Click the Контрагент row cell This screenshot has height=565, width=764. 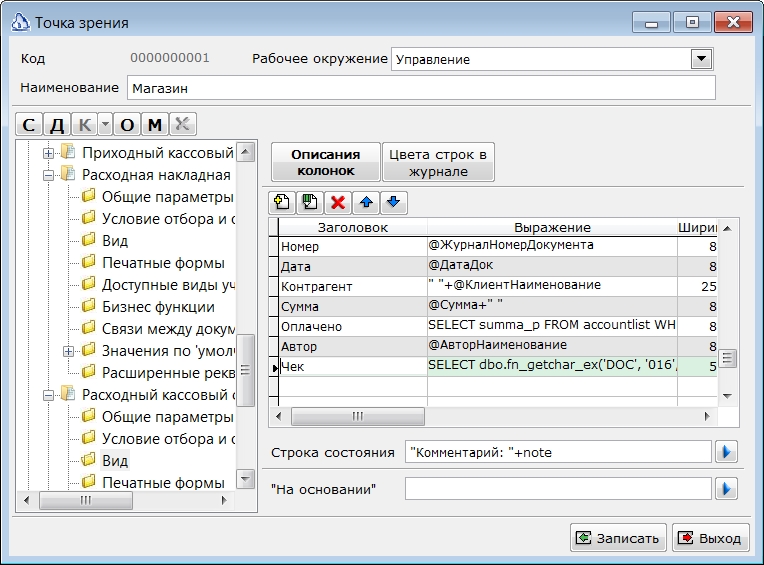[x=353, y=286]
